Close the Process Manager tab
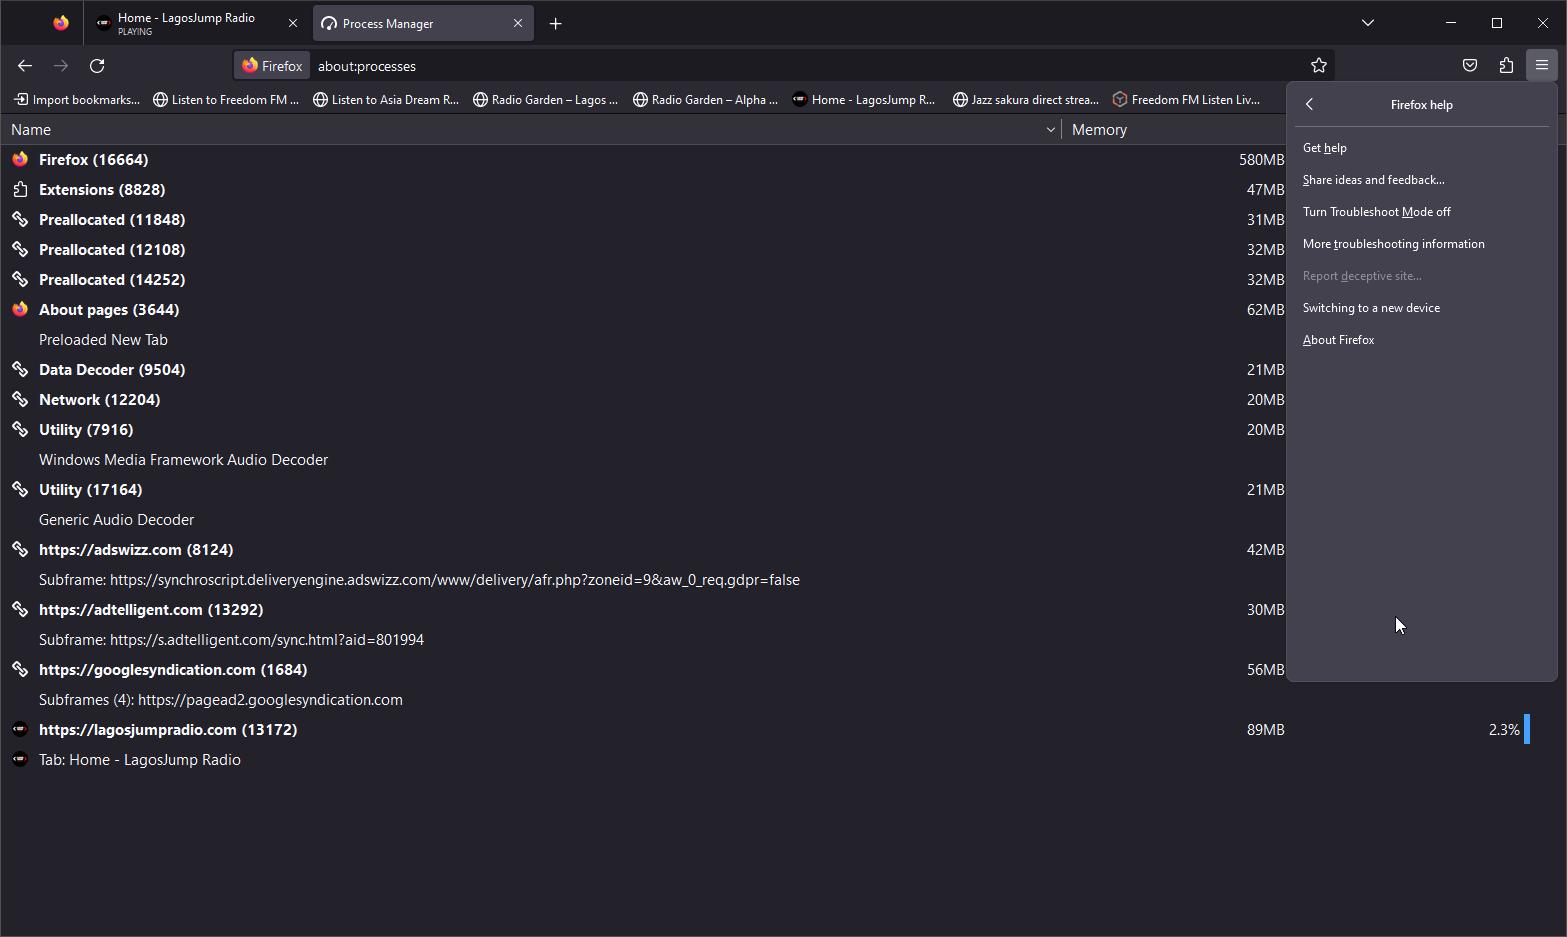Viewport: 1567px width, 937px height. [518, 23]
